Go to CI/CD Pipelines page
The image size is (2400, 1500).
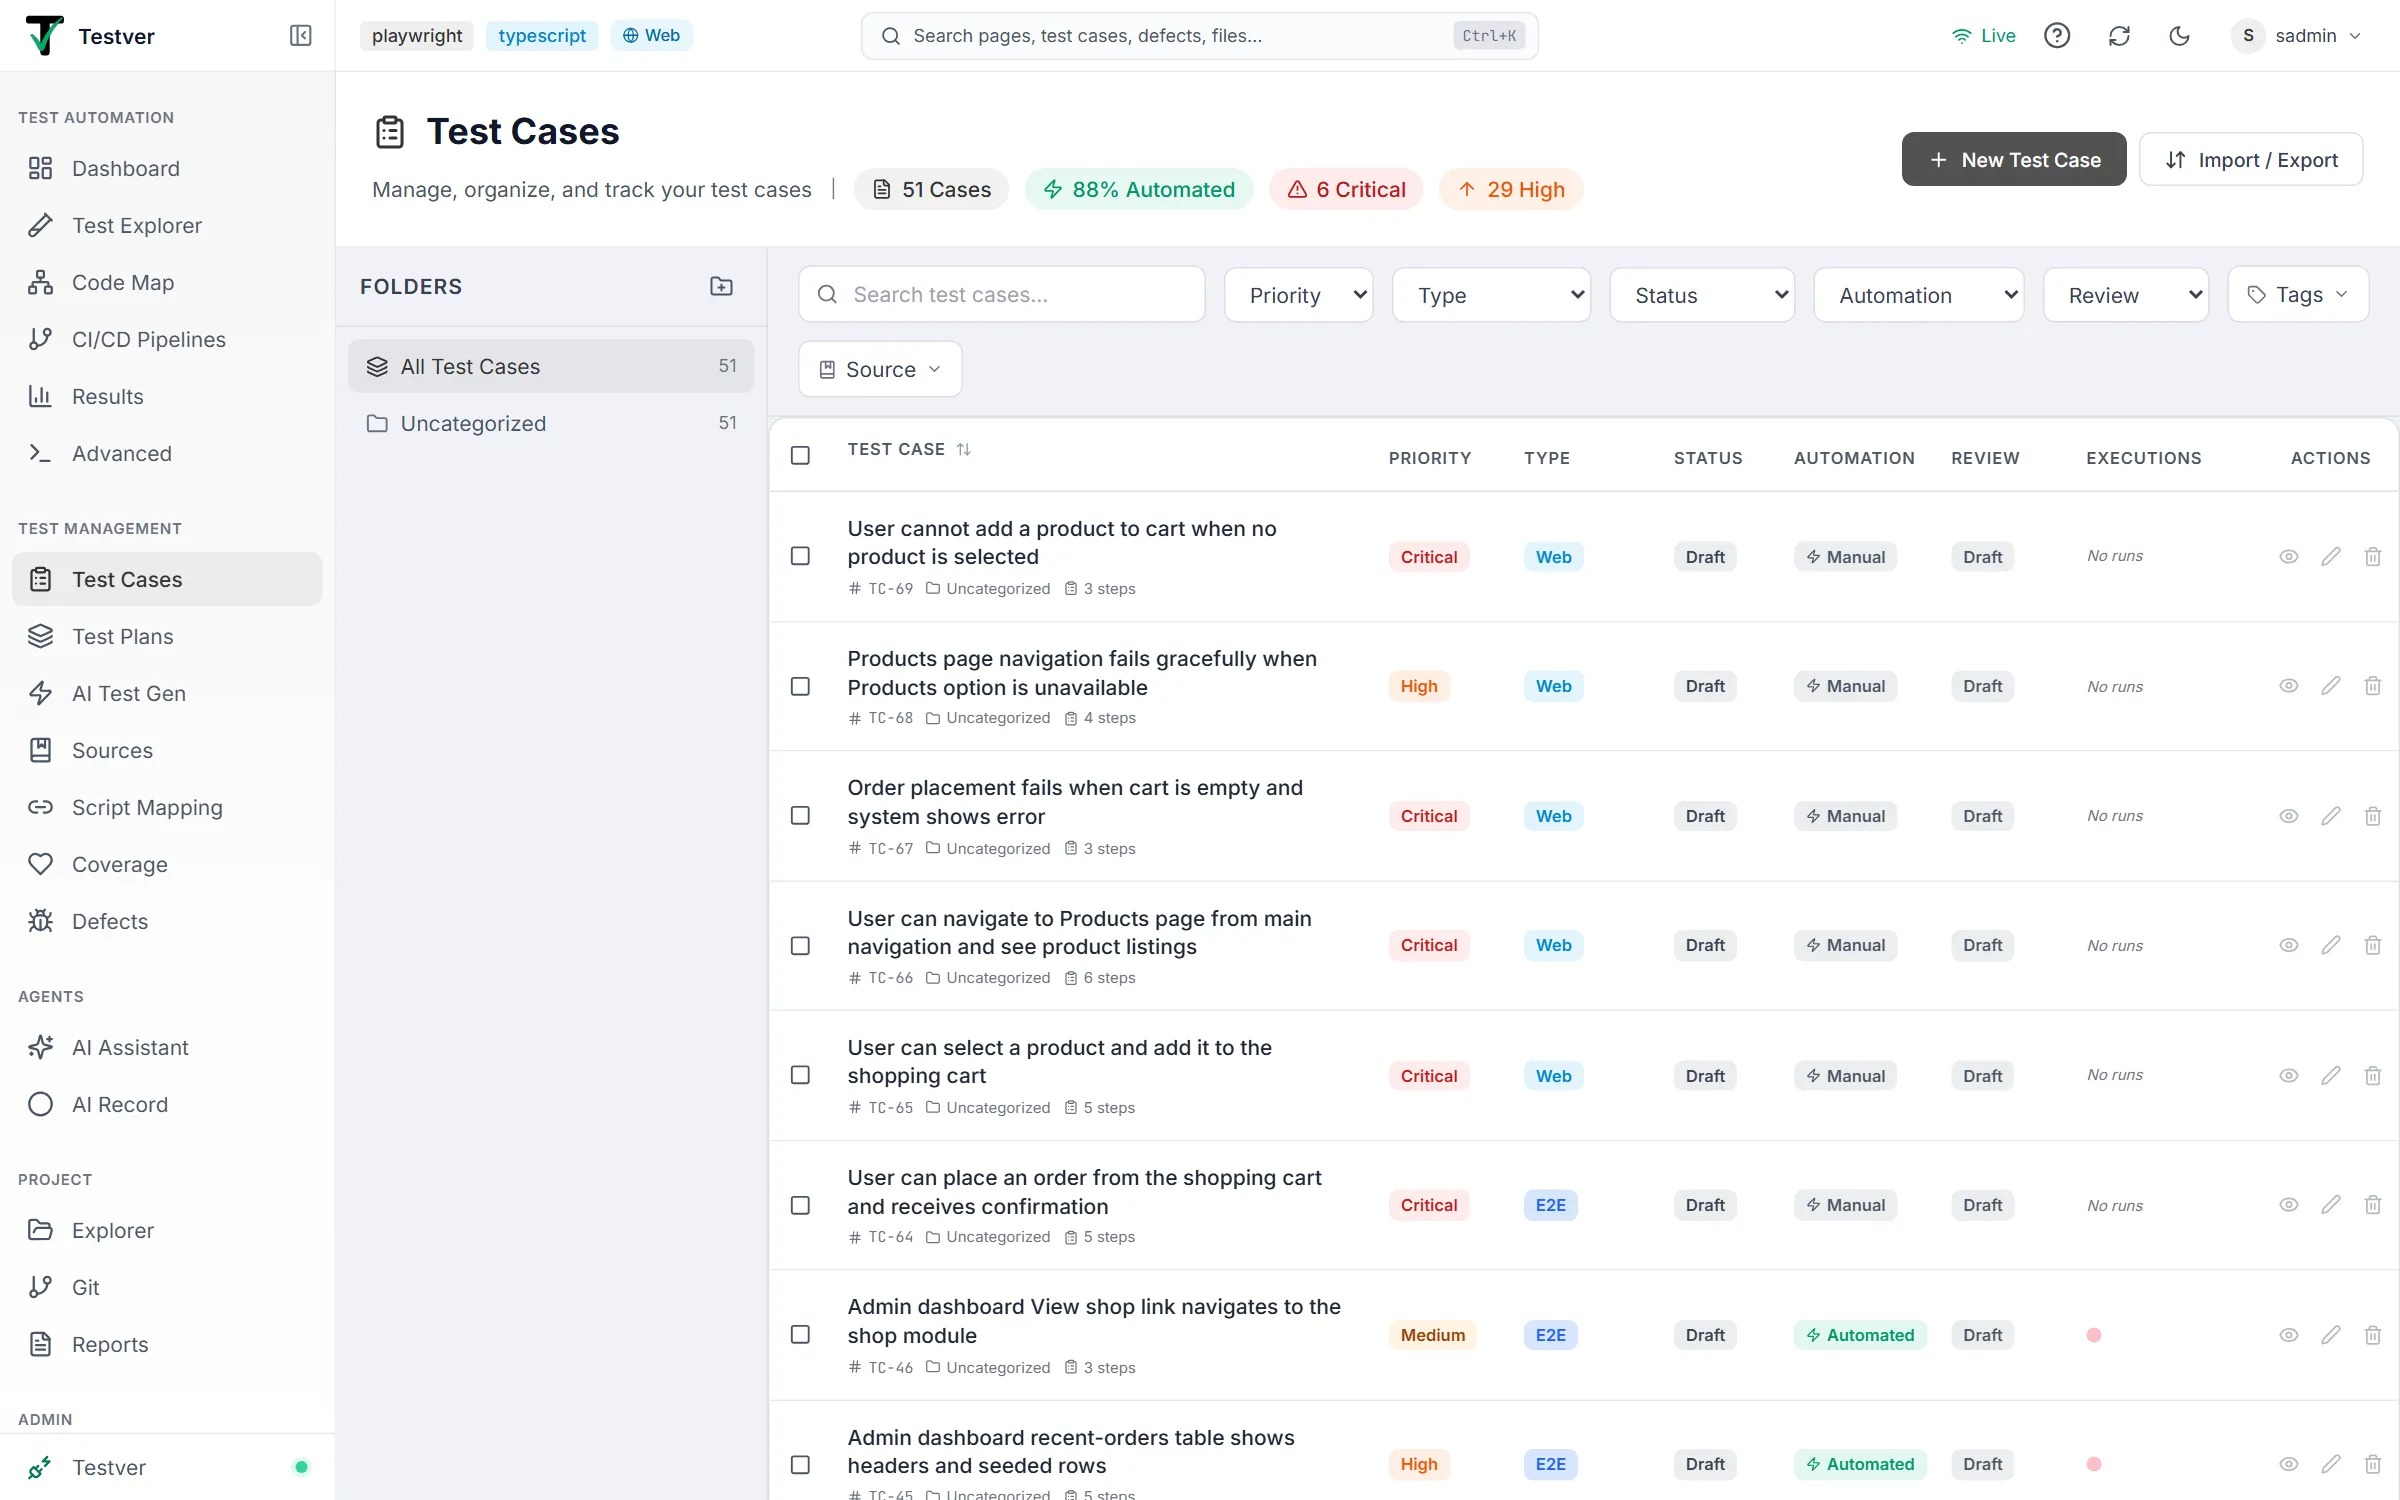(167, 339)
